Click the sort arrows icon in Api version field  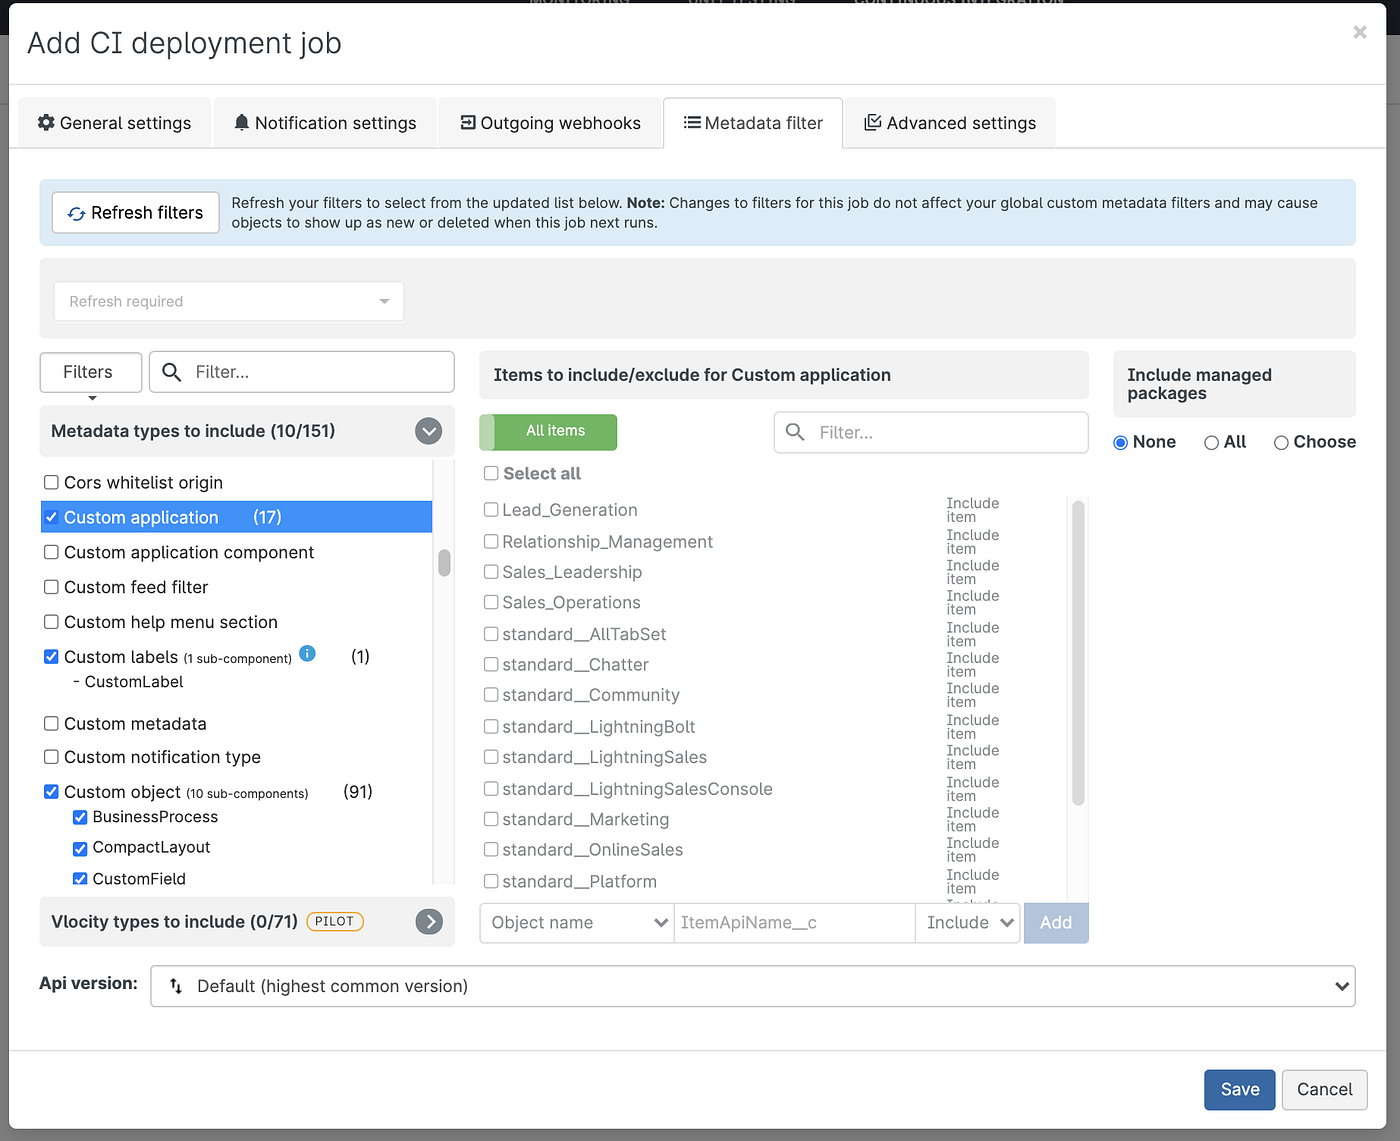[175, 986]
